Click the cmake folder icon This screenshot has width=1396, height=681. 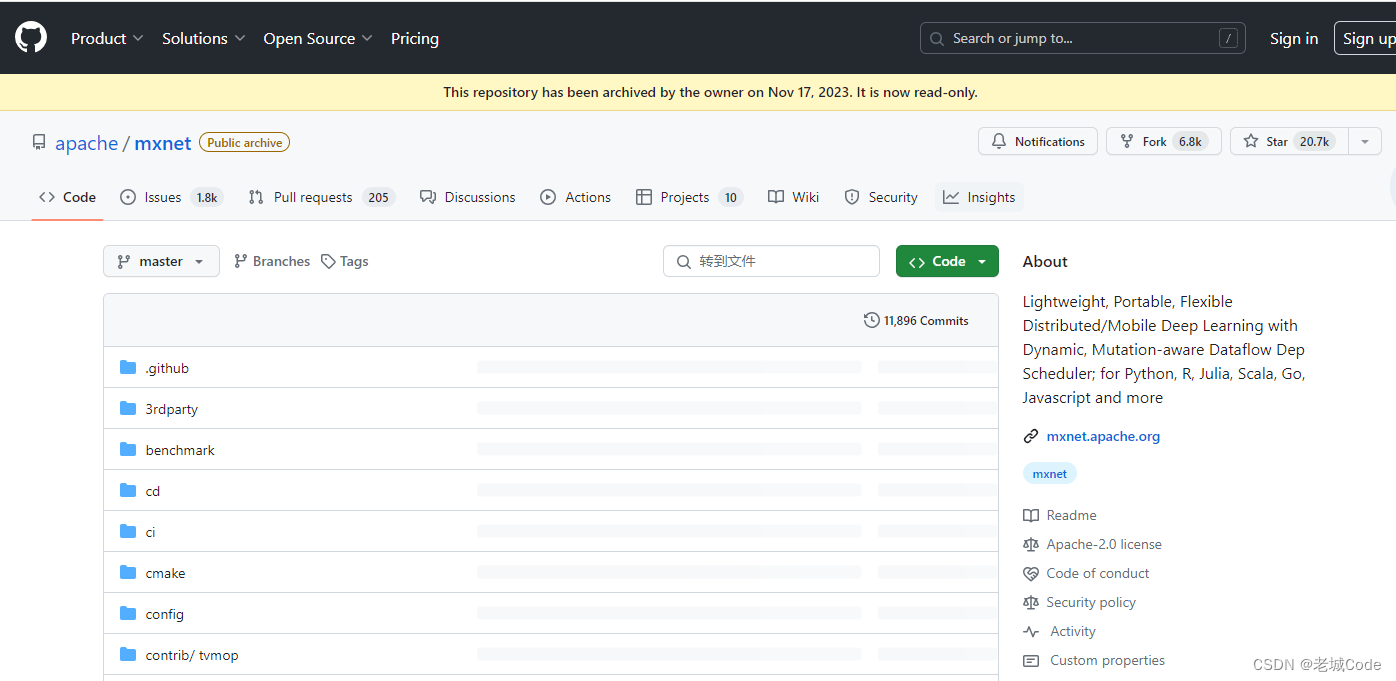[x=128, y=572]
